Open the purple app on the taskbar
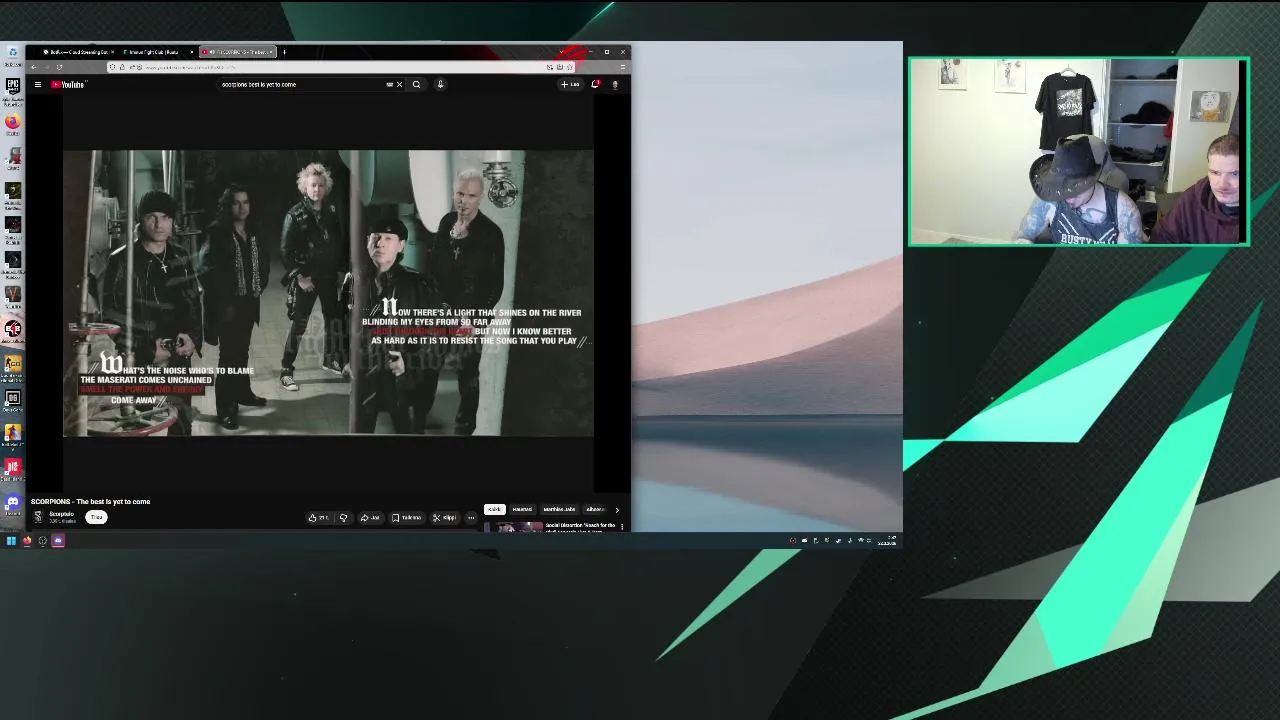The height and width of the screenshot is (720, 1280). coord(58,541)
